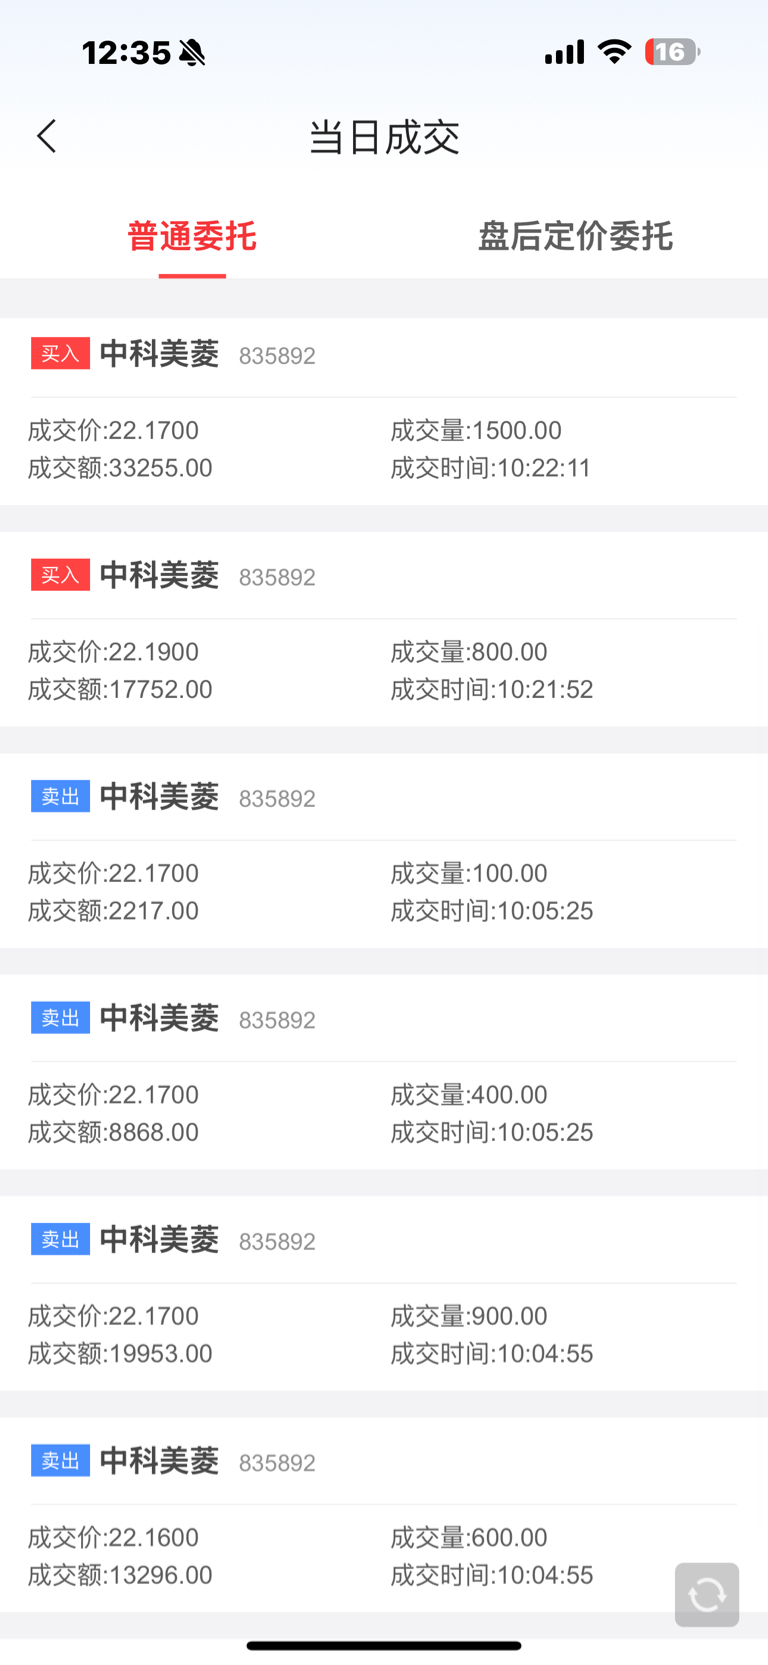Tap the cellular signal bars icon
This screenshot has height=1665, width=768.
coord(564,53)
